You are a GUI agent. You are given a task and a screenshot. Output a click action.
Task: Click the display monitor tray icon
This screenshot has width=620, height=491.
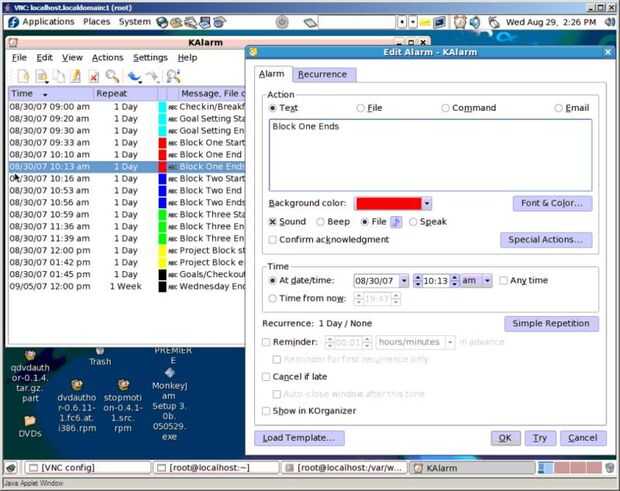tap(439, 22)
